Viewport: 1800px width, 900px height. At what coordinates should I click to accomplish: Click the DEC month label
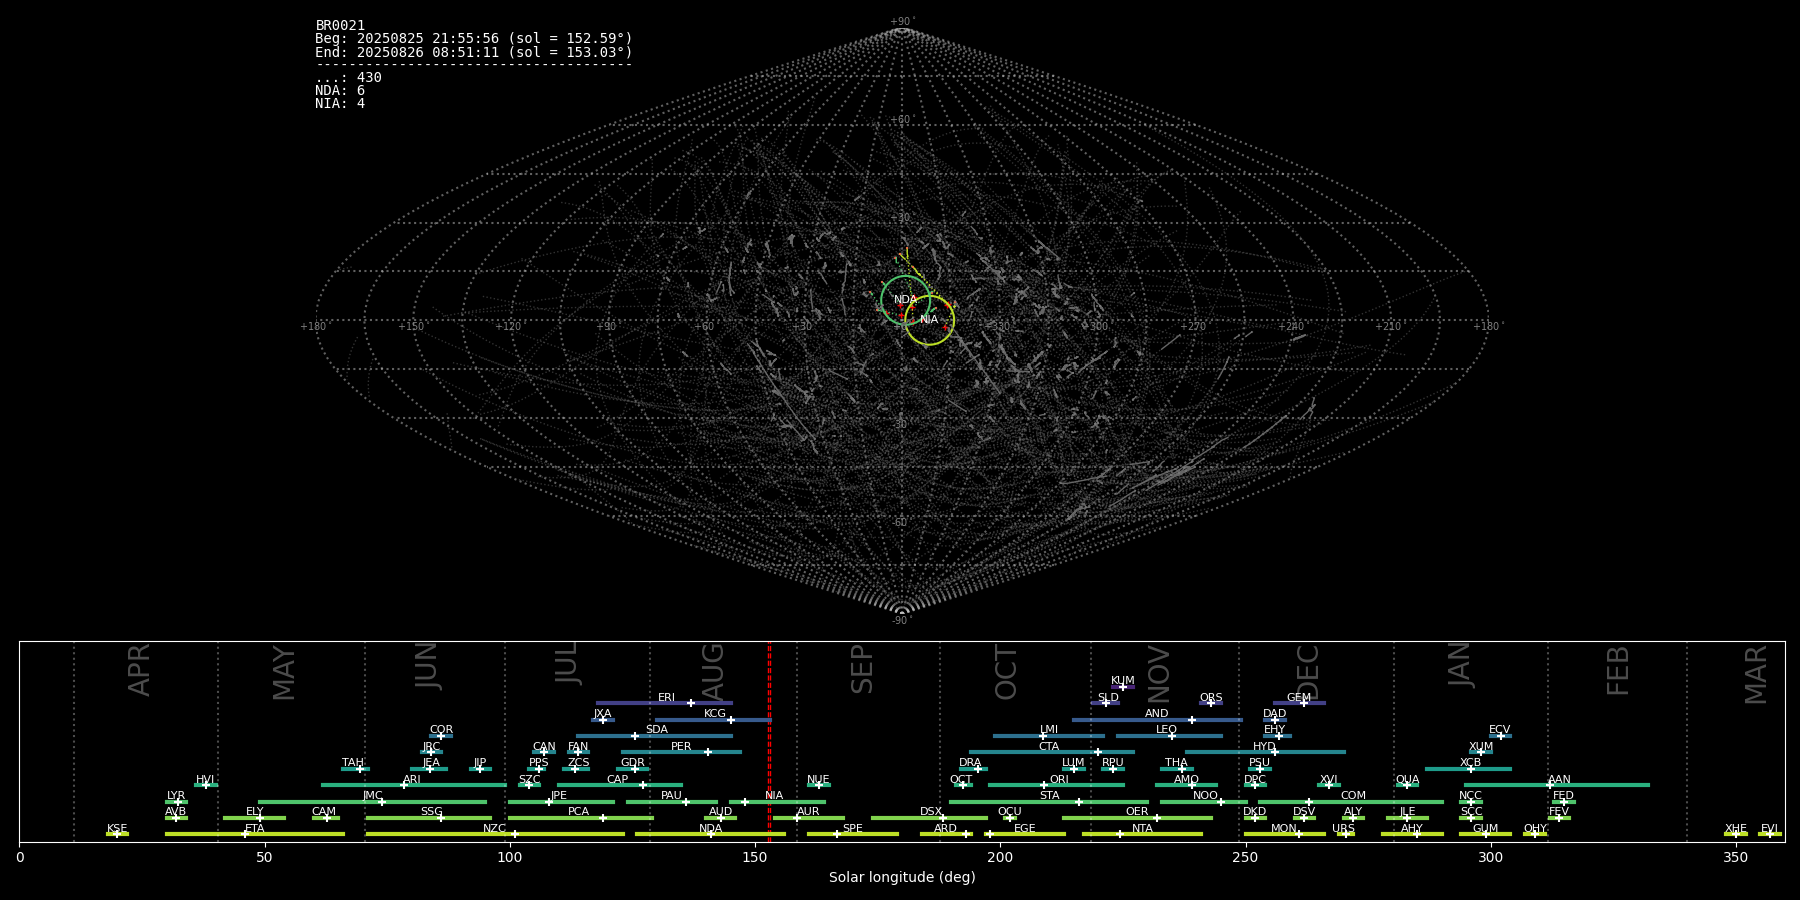coord(1308,673)
